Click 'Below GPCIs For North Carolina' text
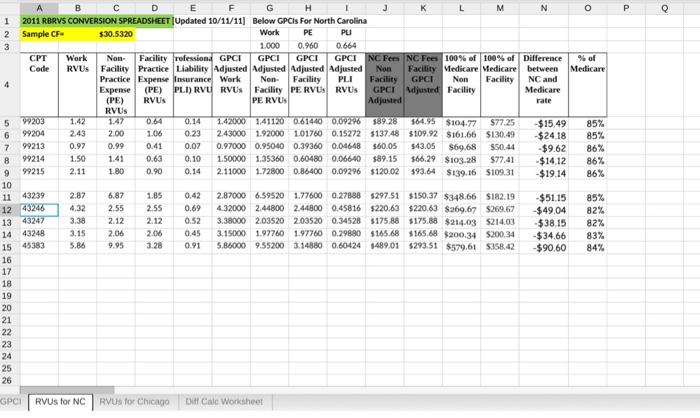The image size is (700, 418). [309, 21]
